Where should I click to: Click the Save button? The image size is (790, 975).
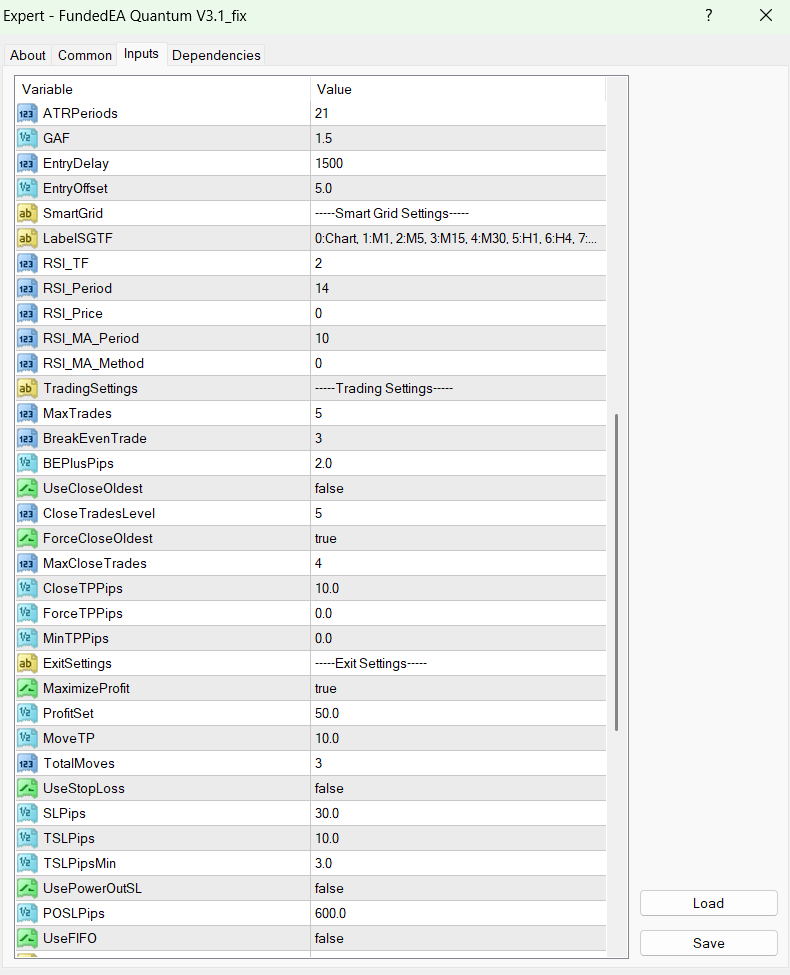[x=709, y=943]
